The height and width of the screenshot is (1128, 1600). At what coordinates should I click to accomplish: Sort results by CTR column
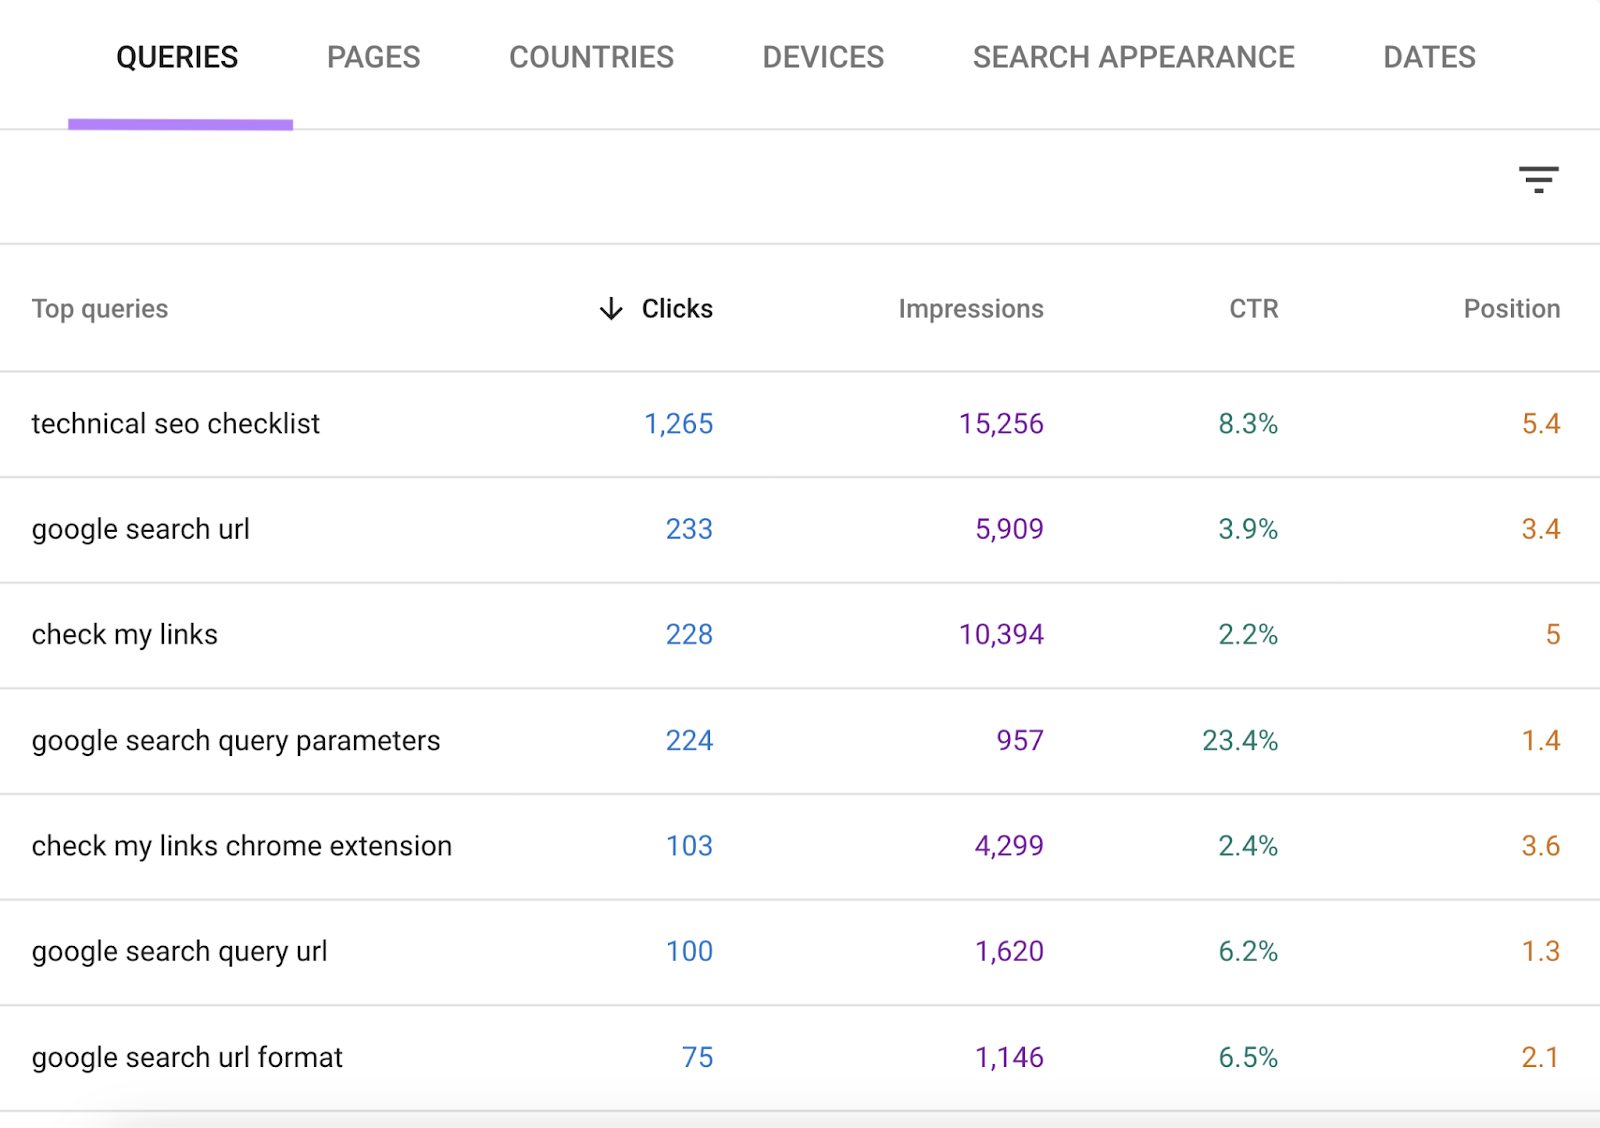pyautogui.click(x=1252, y=309)
